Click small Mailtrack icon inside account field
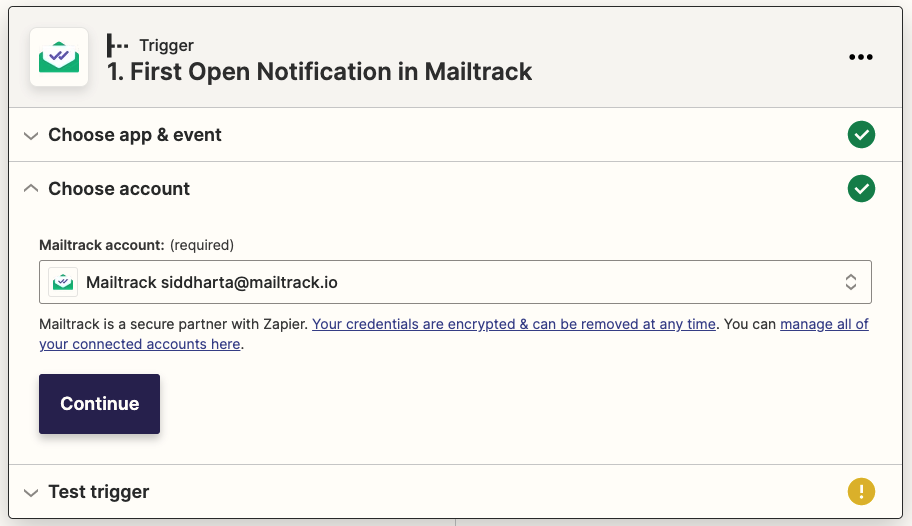 pyautogui.click(x=64, y=282)
